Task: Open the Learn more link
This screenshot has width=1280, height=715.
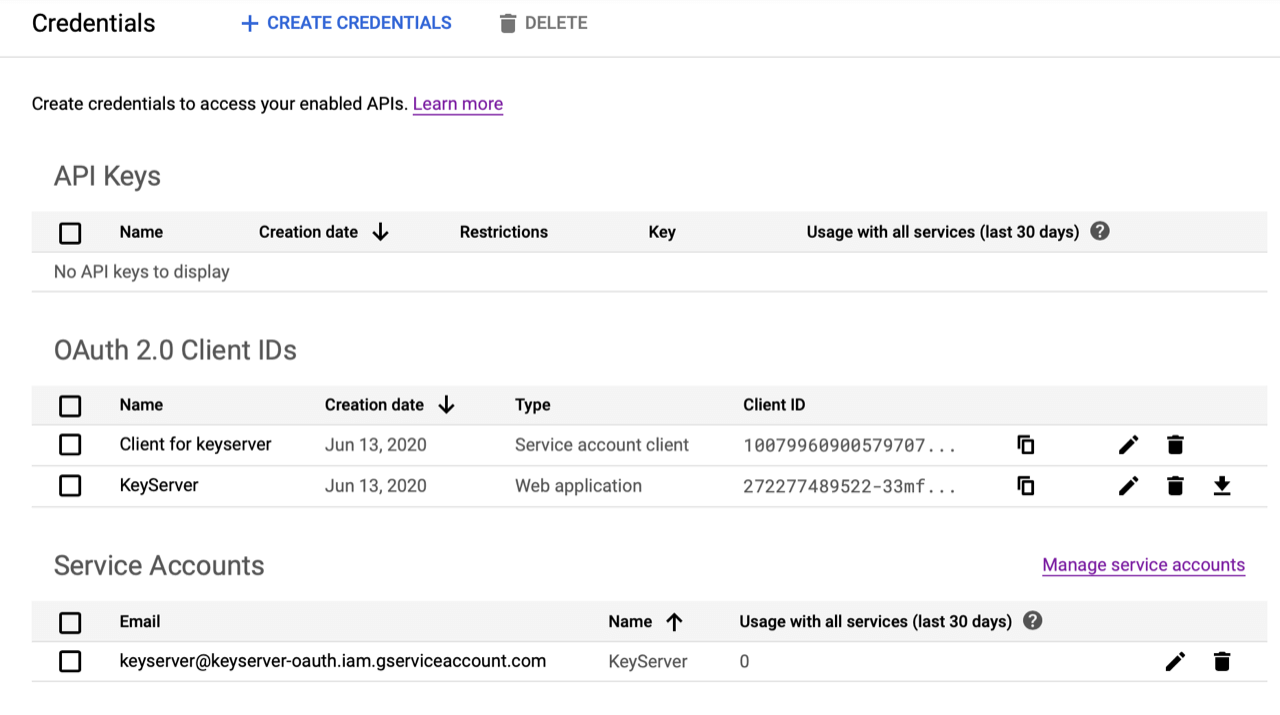Action: click(x=457, y=104)
